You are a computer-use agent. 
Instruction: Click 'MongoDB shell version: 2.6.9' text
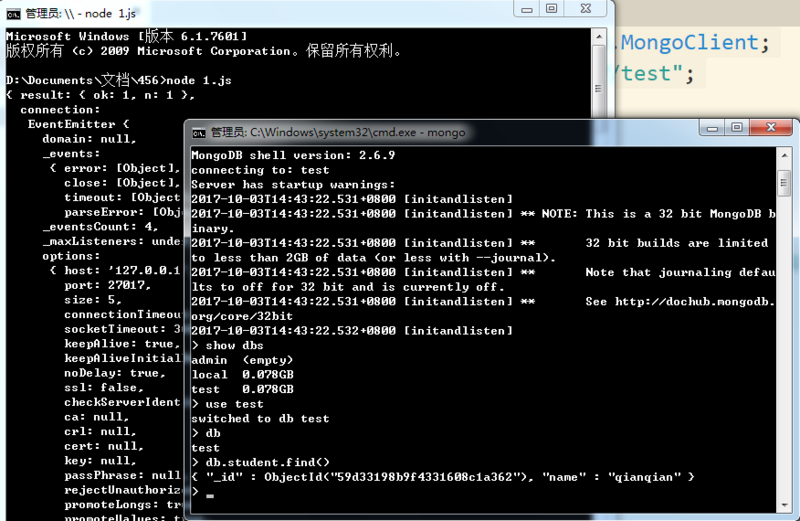tap(293, 155)
